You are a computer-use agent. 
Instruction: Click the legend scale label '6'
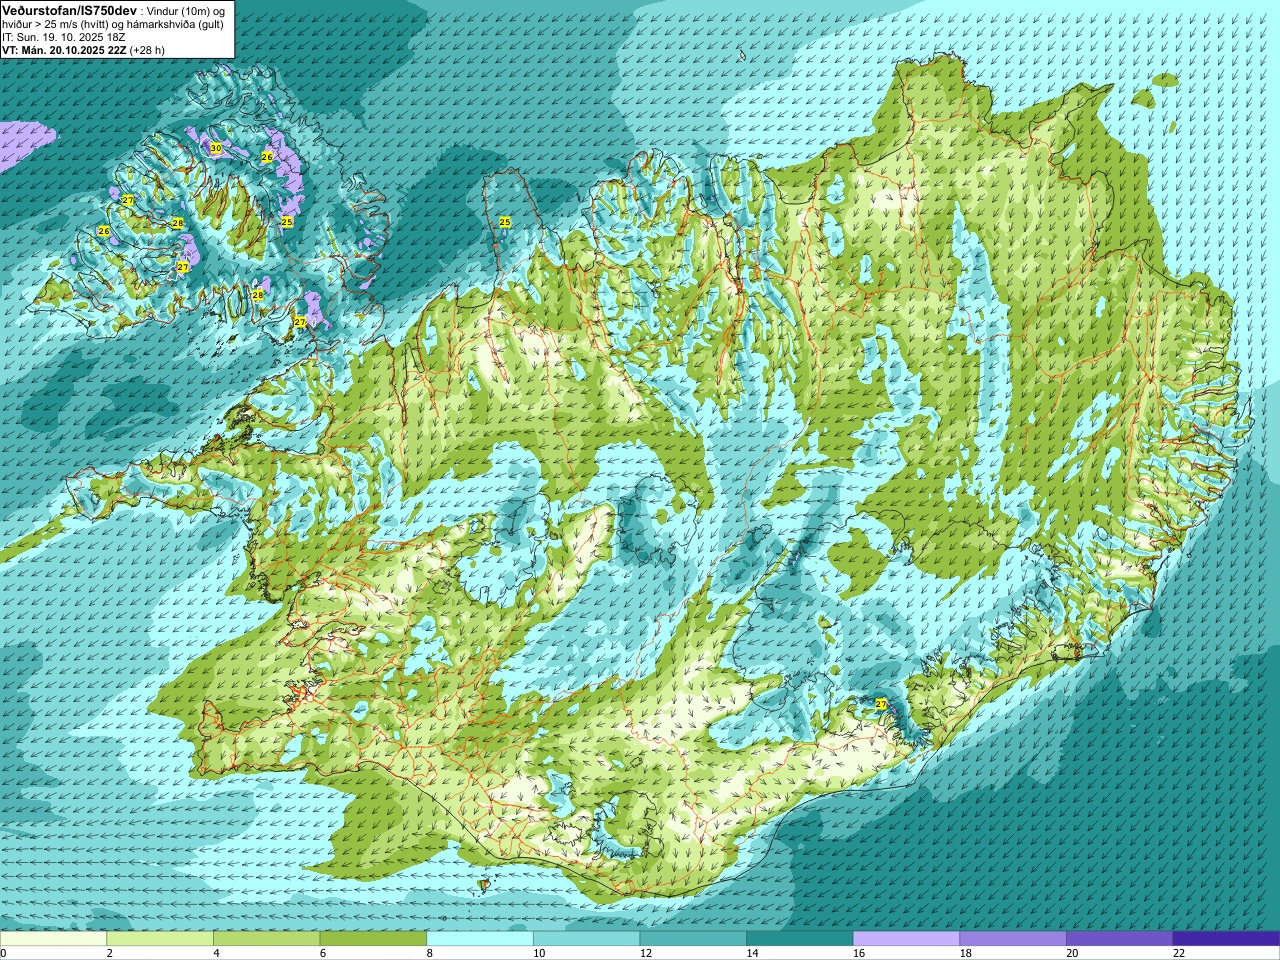point(323,953)
